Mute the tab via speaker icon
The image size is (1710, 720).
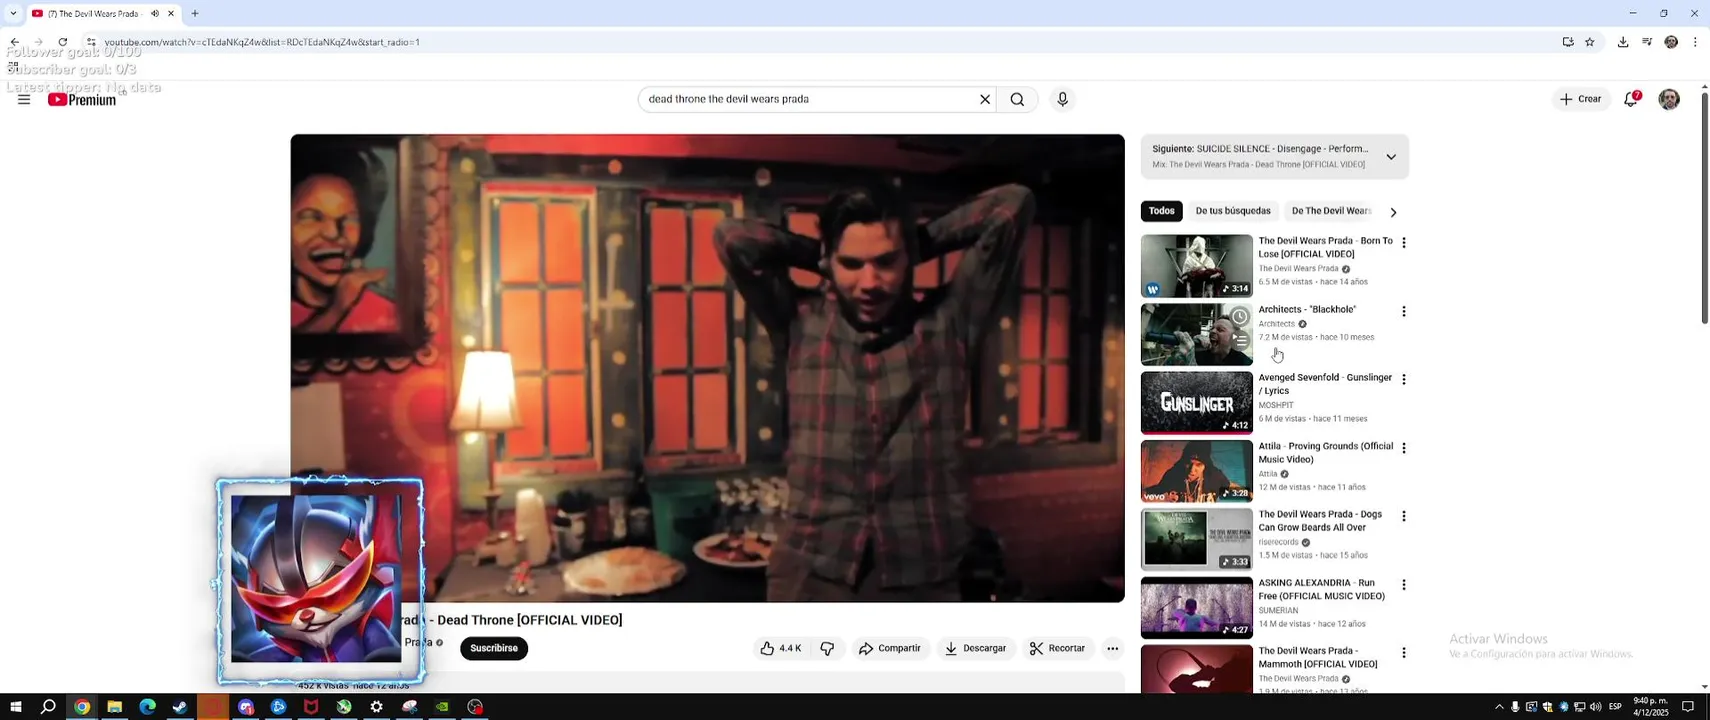point(155,14)
